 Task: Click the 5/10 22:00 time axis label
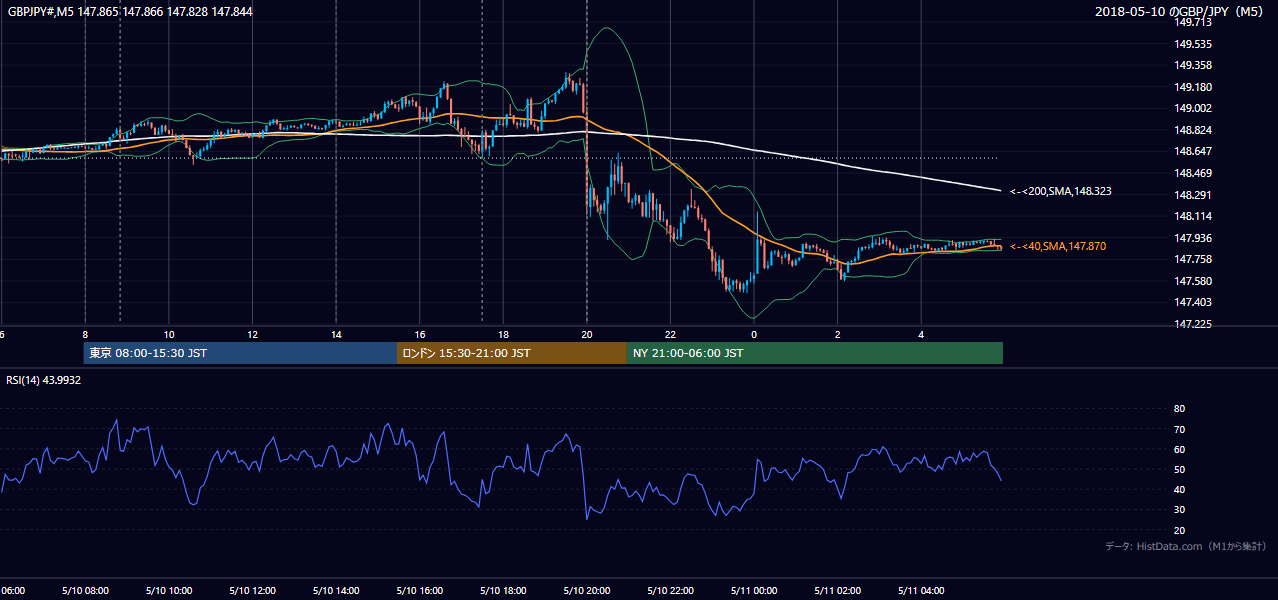(670, 591)
